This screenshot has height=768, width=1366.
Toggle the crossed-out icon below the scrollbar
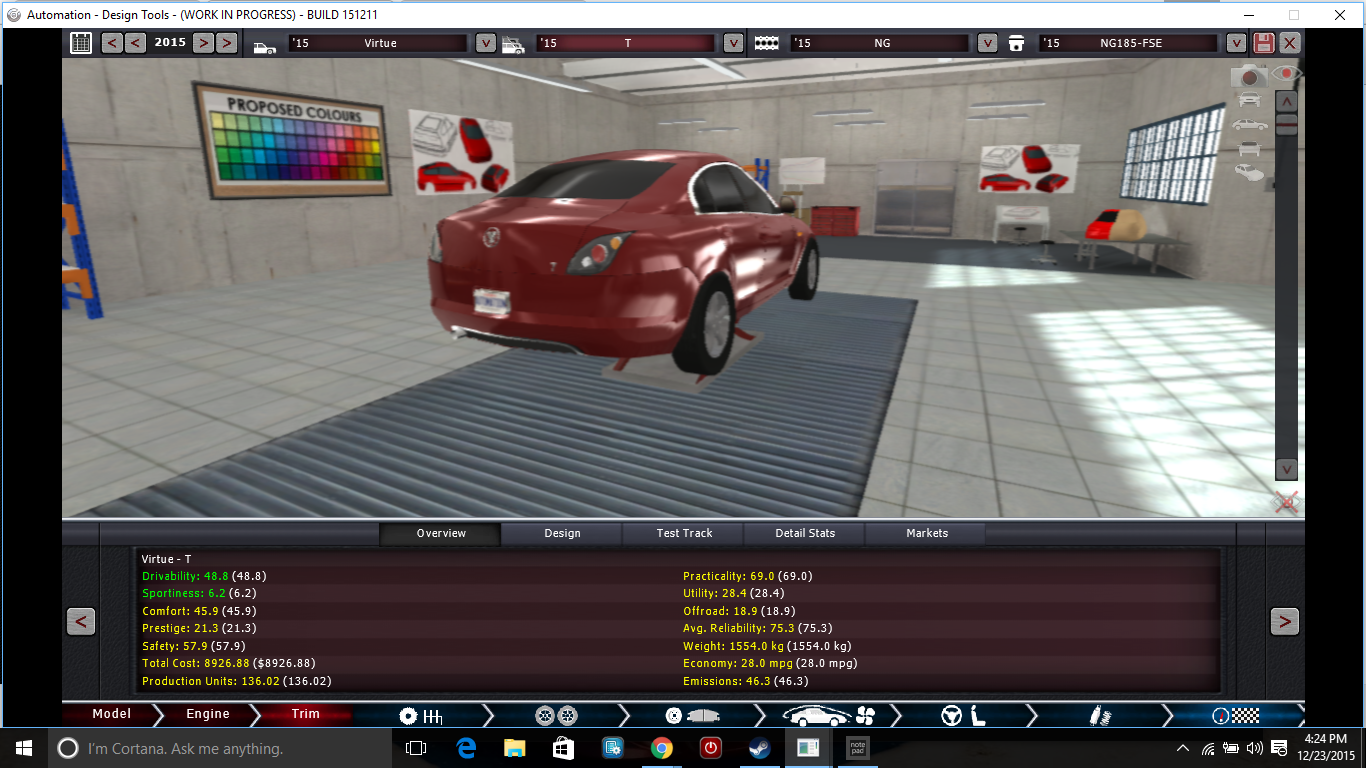pos(1287,502)
